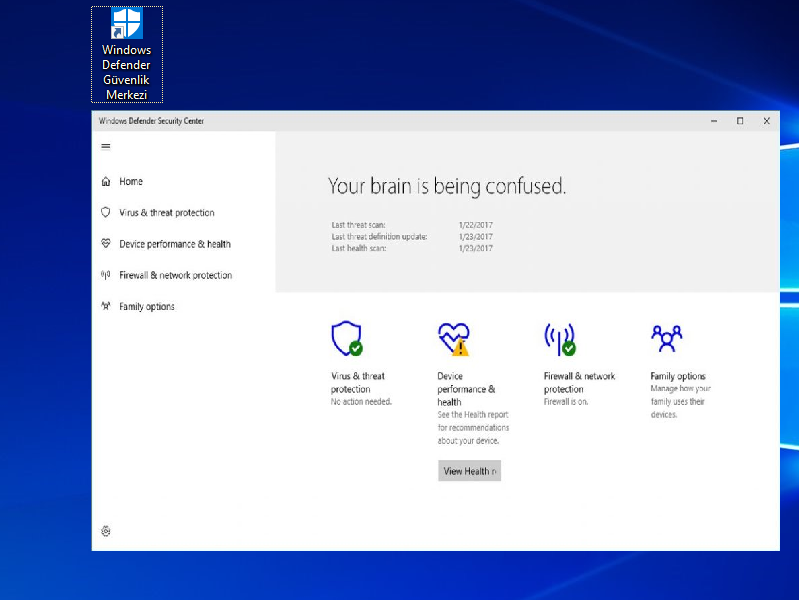Select the Windows Defender Güvenlik Merkezi desktop shortcut
The image size is (799, 600).
(126, 55)
